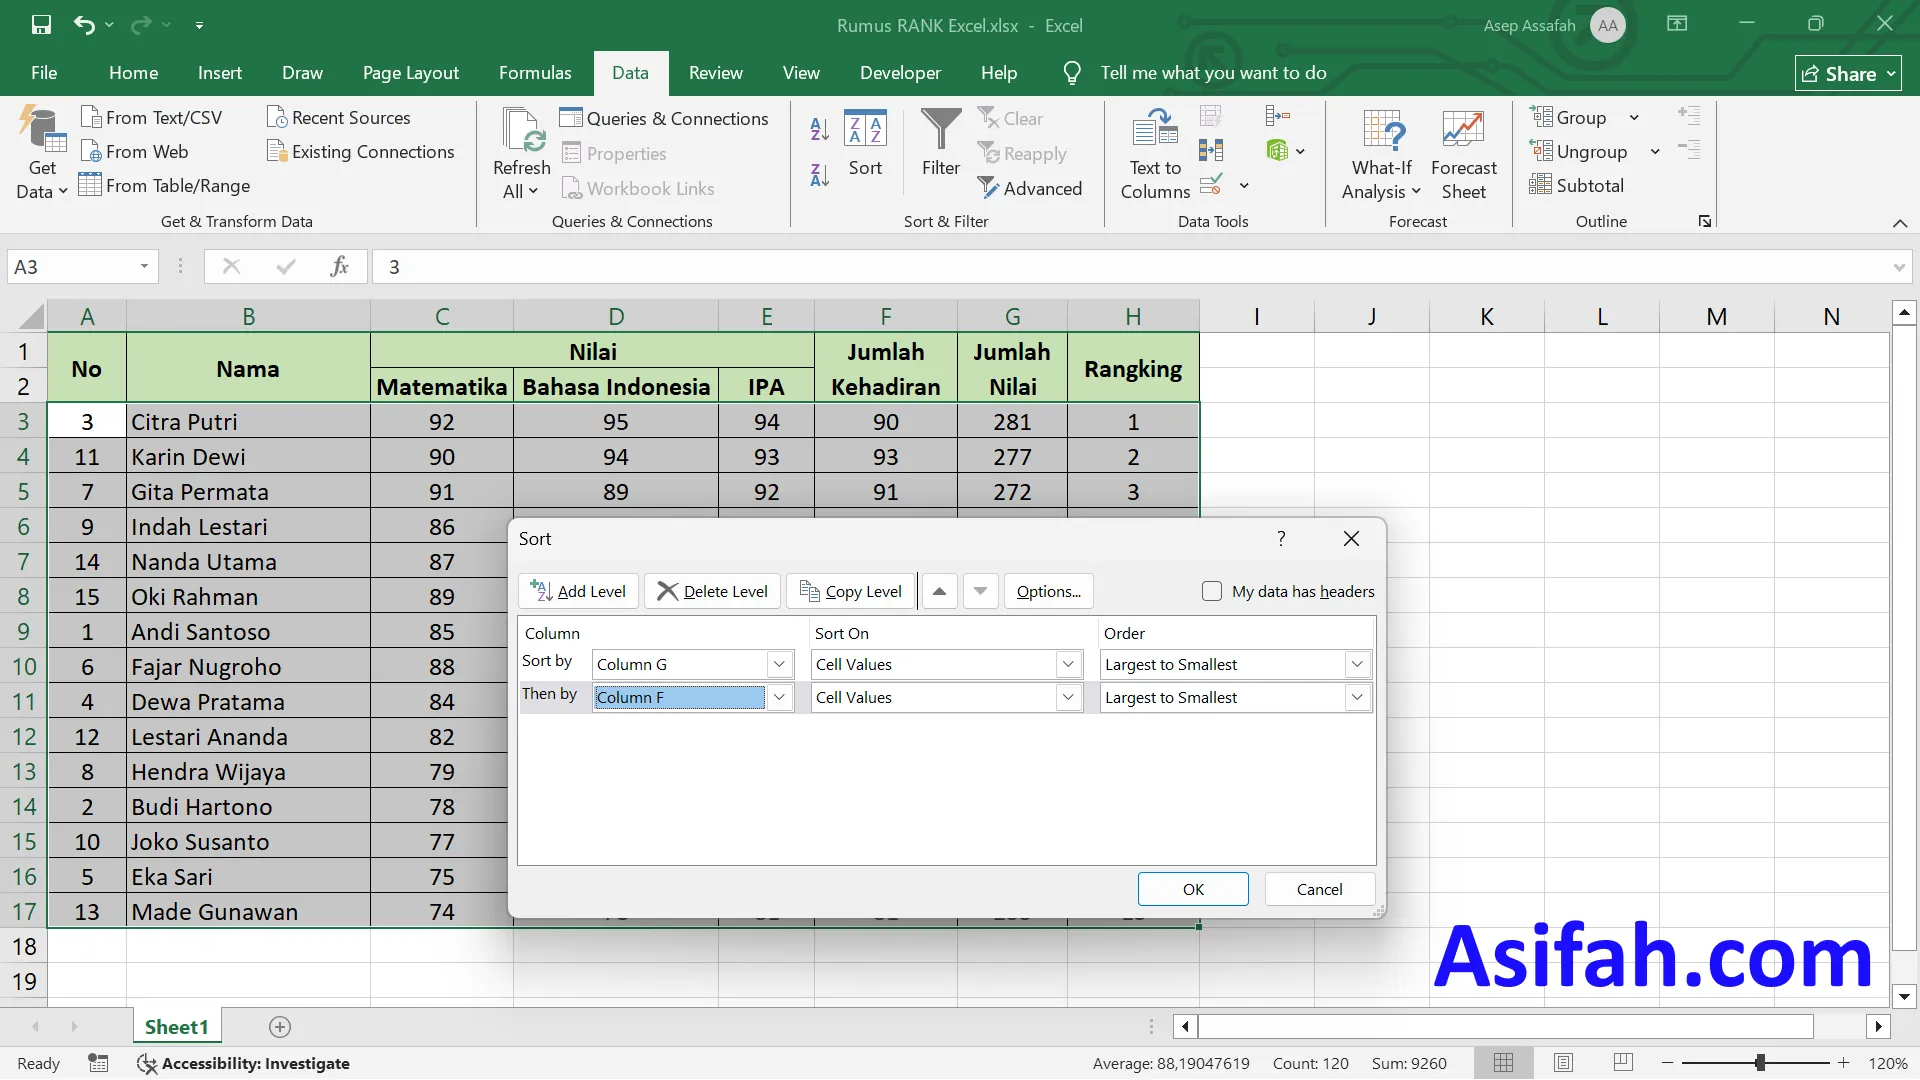Click the new sheet plus icon
Screen dimensions: 1920x1080
point(280,1027)
